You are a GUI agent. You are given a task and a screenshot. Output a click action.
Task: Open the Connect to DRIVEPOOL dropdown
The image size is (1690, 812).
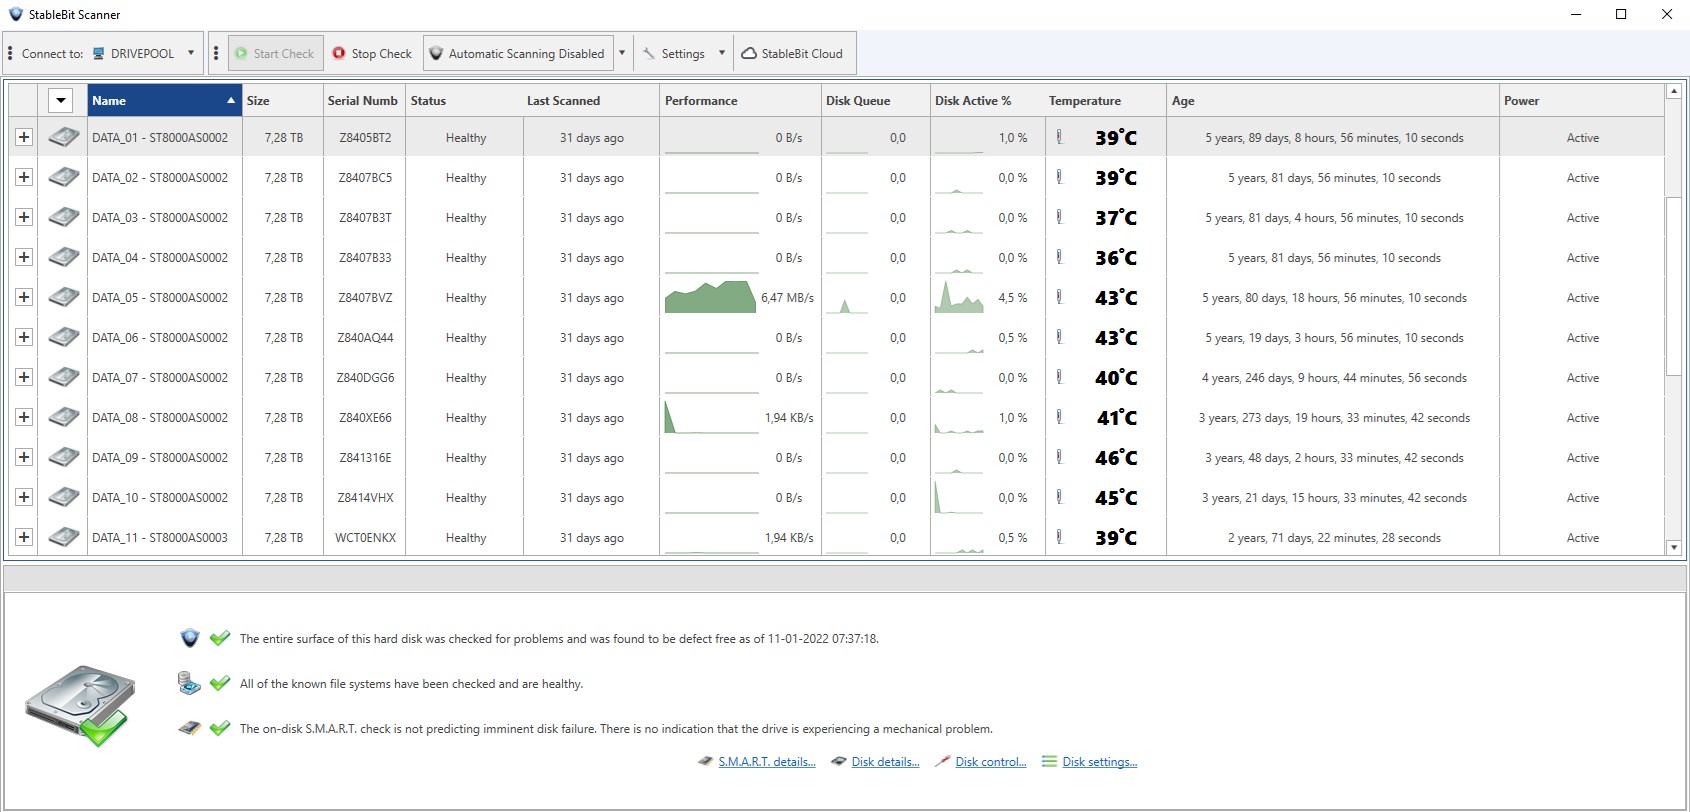point(191,54)
